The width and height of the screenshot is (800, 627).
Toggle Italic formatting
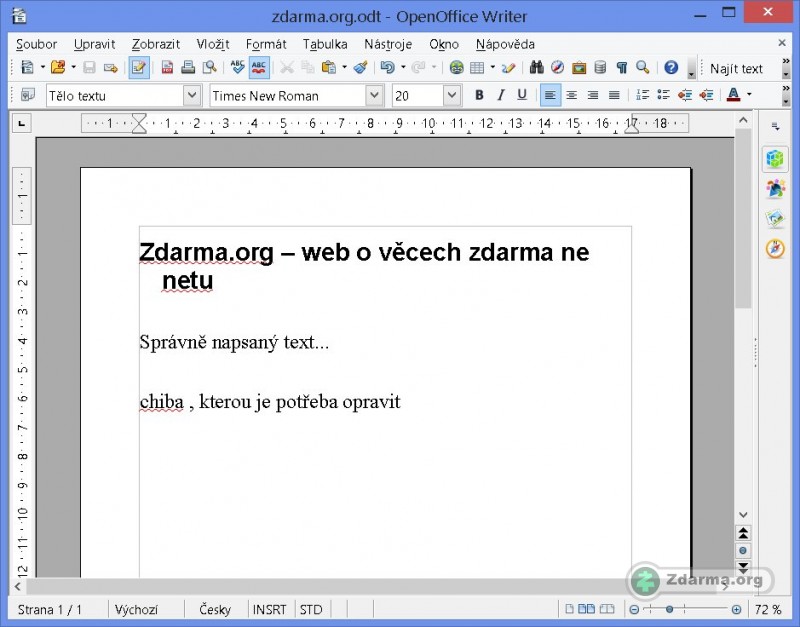click(501, 95)
